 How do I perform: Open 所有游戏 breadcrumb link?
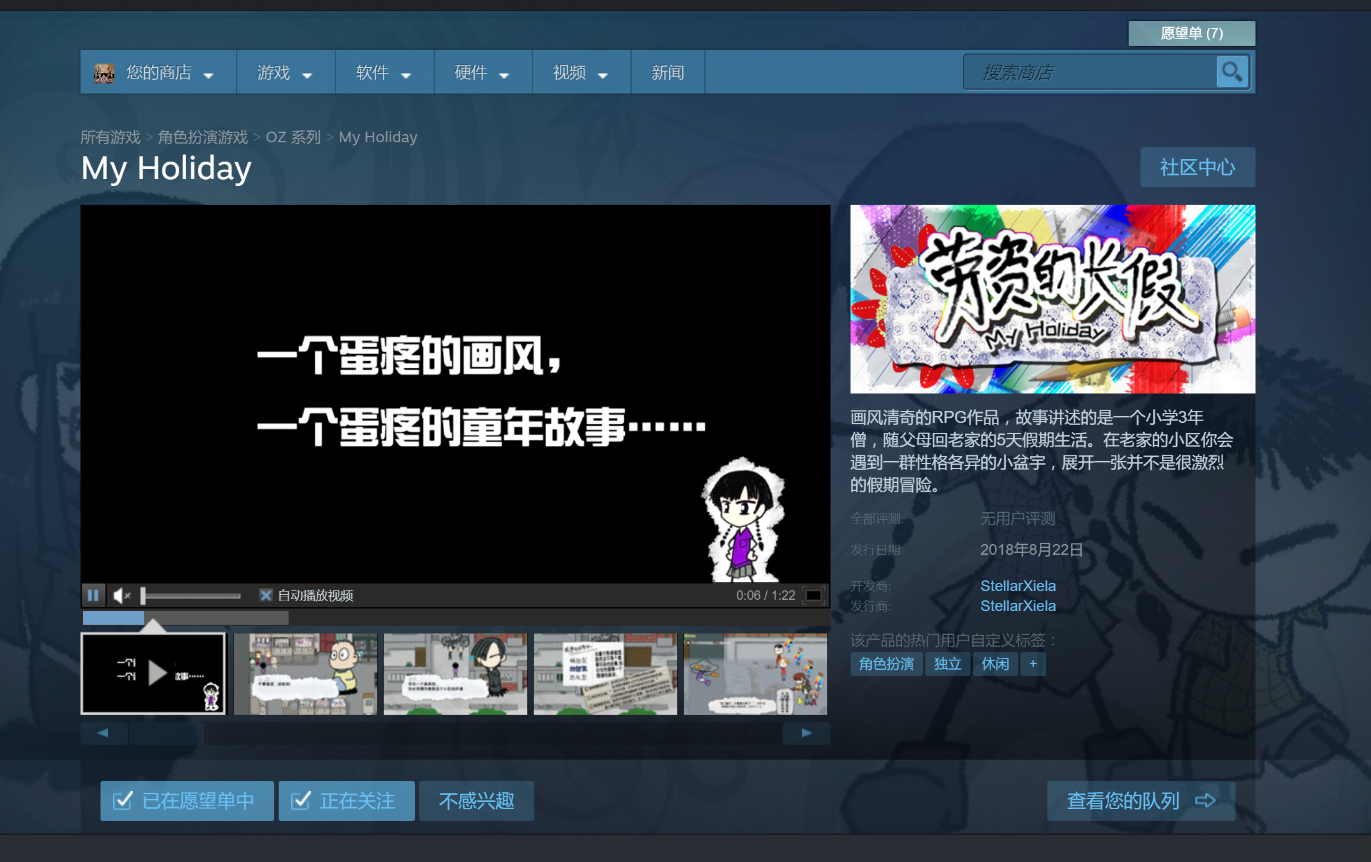[111, 137]
